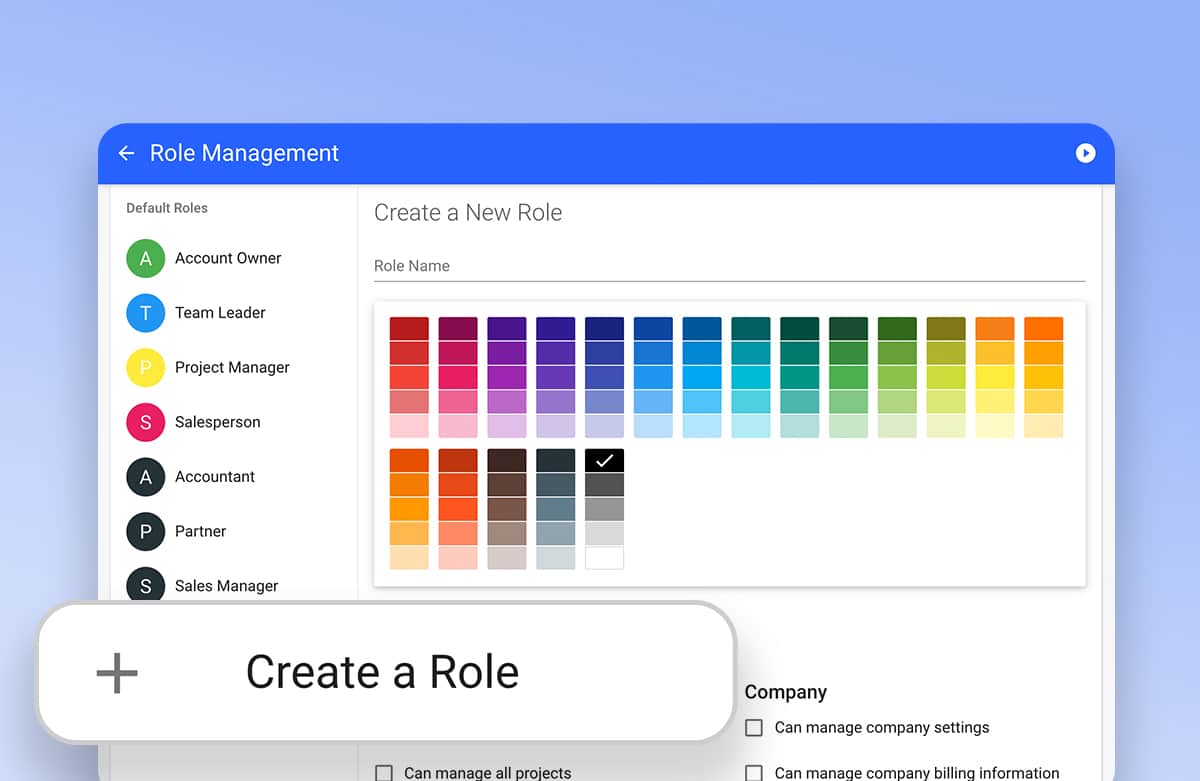The image size is (1200, 781).
Task: Toggle the Can manage all projects checkbox
Action: 384,773
